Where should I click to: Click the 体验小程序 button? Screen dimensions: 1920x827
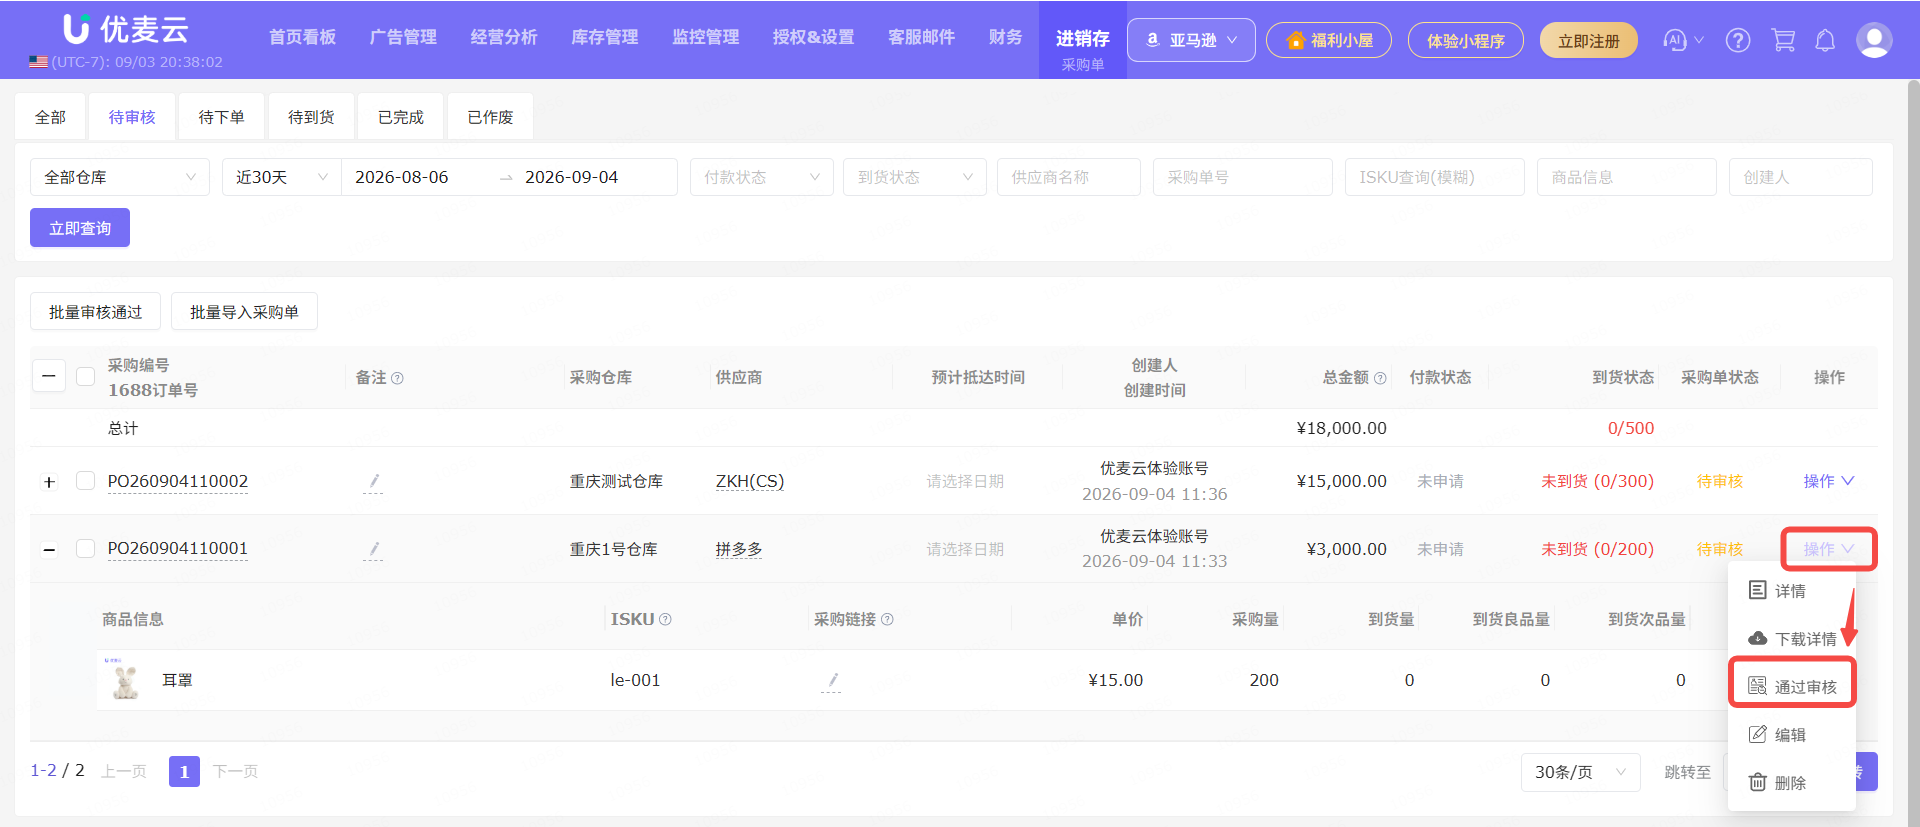(x=1465, y=41)
